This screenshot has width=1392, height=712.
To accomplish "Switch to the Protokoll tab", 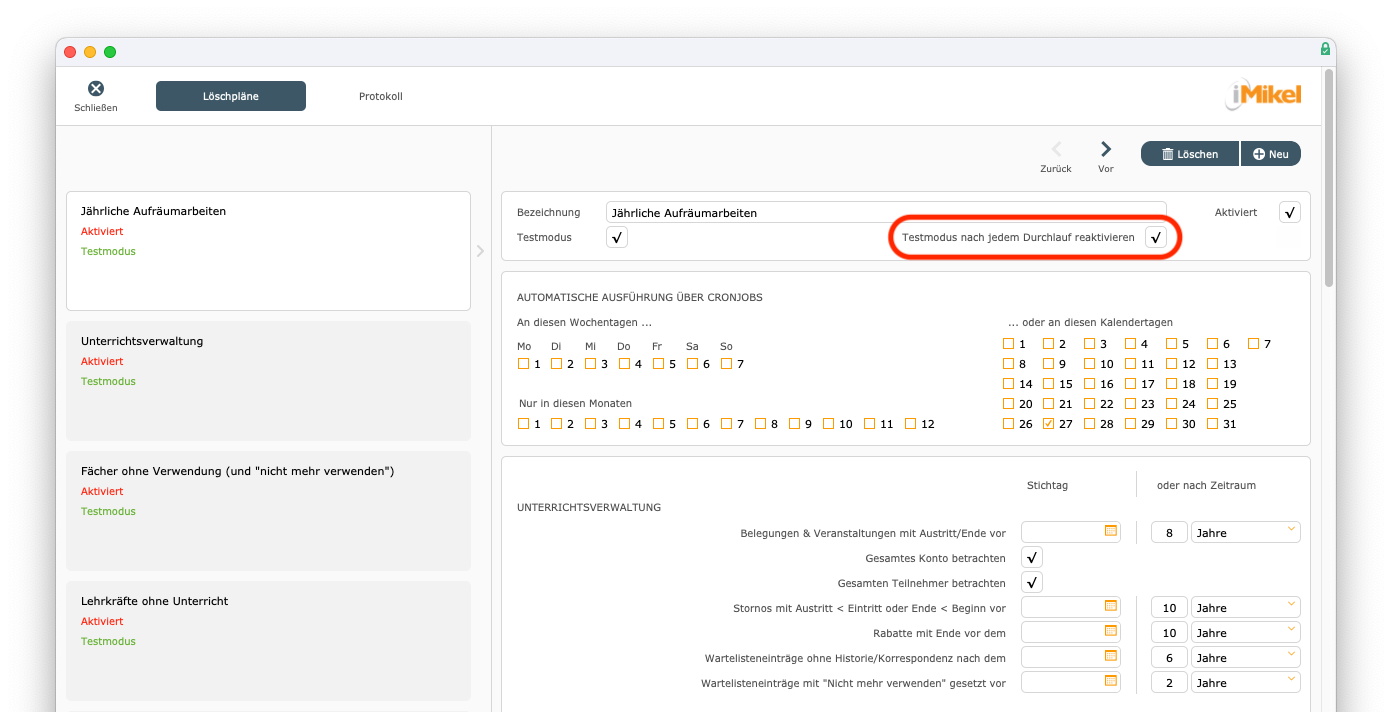I will [380, 96].
